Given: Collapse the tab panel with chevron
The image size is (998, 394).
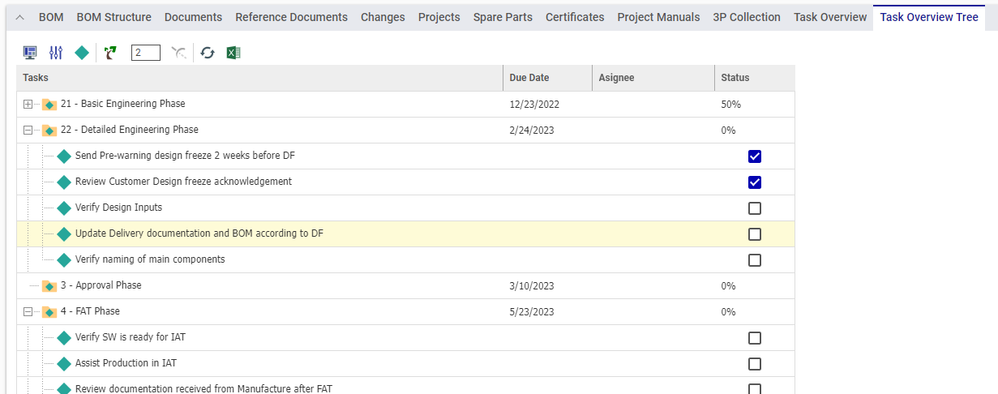Looking at the screenshot, I should click(20, 18).
